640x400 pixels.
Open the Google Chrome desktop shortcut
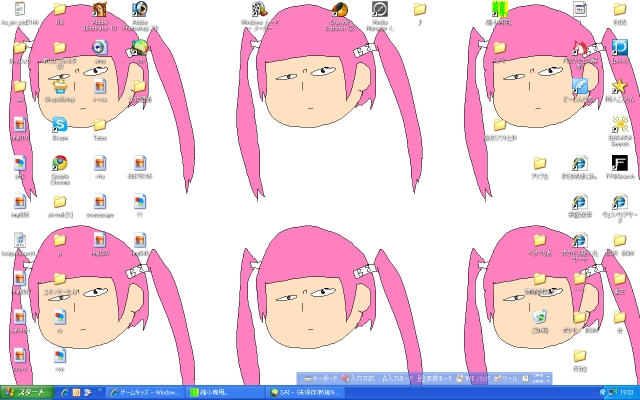59,164
